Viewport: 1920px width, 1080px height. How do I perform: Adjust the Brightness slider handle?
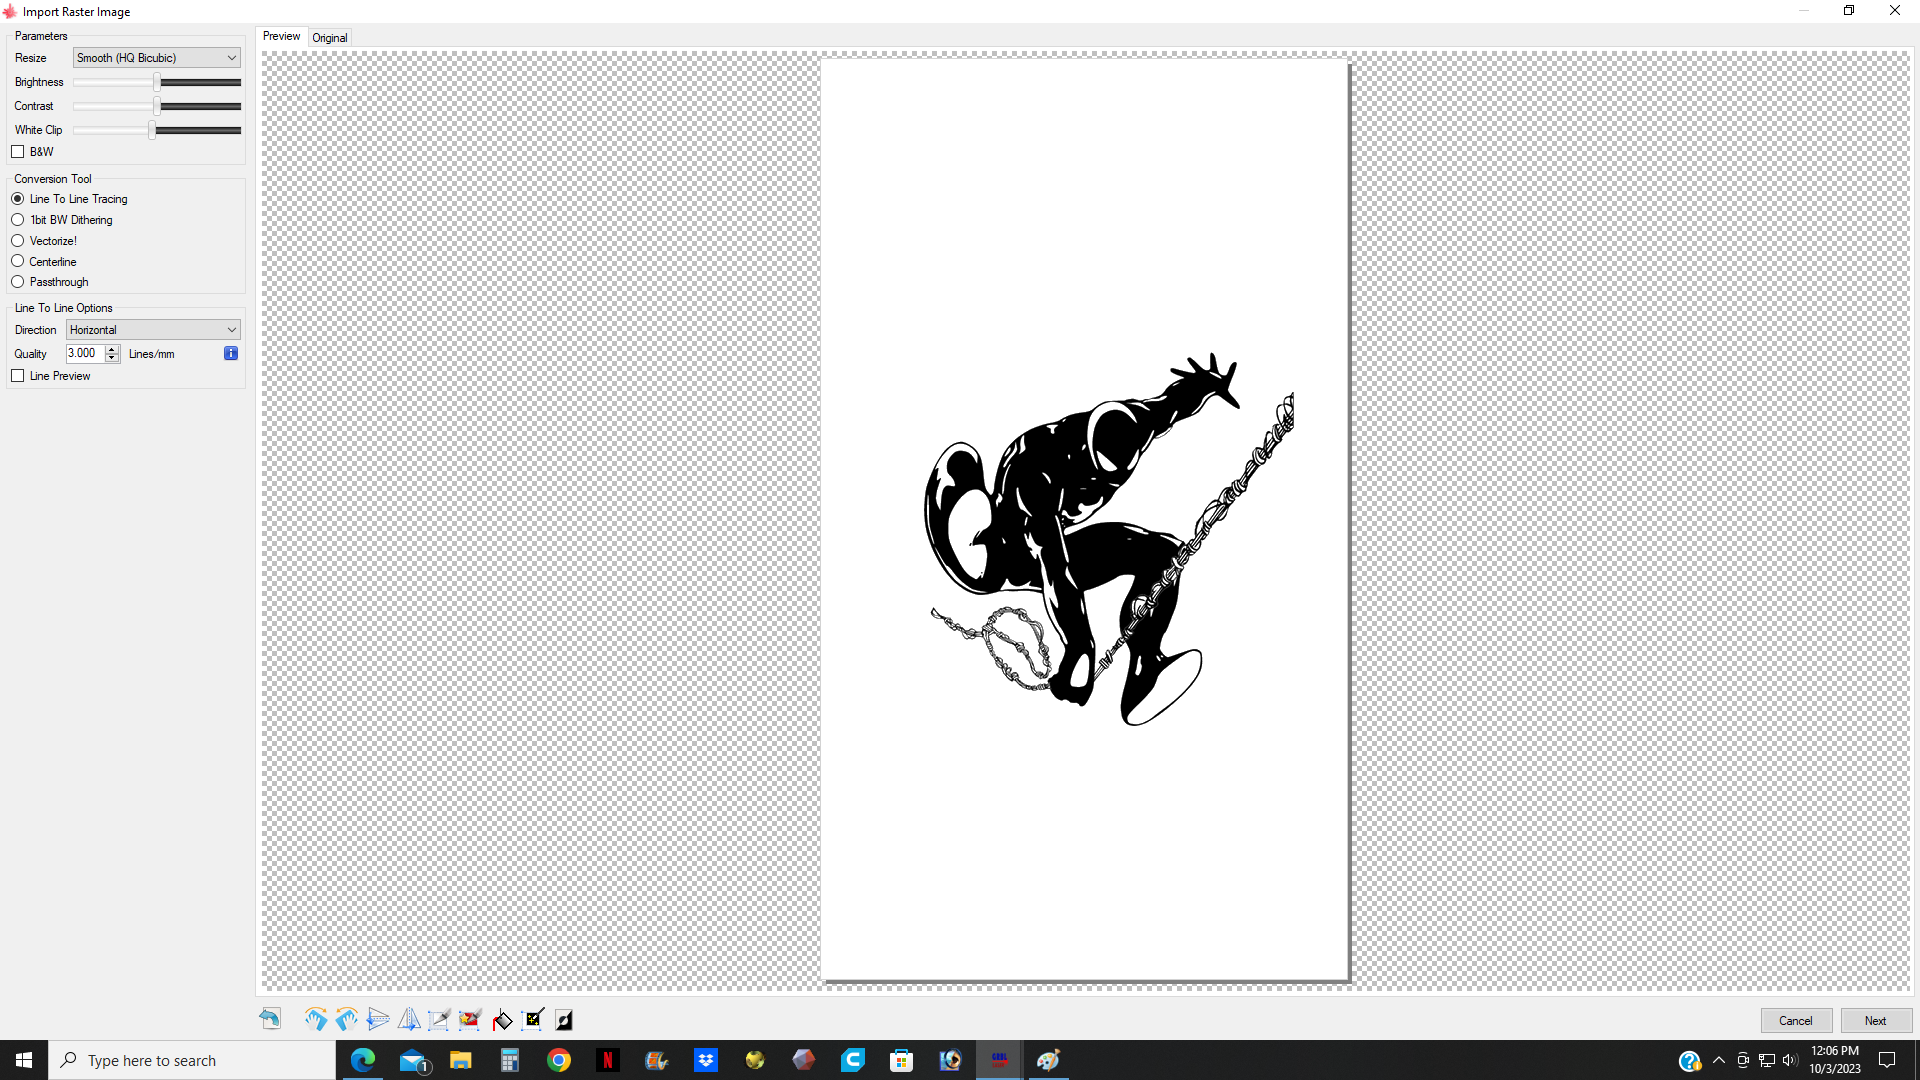155,82
